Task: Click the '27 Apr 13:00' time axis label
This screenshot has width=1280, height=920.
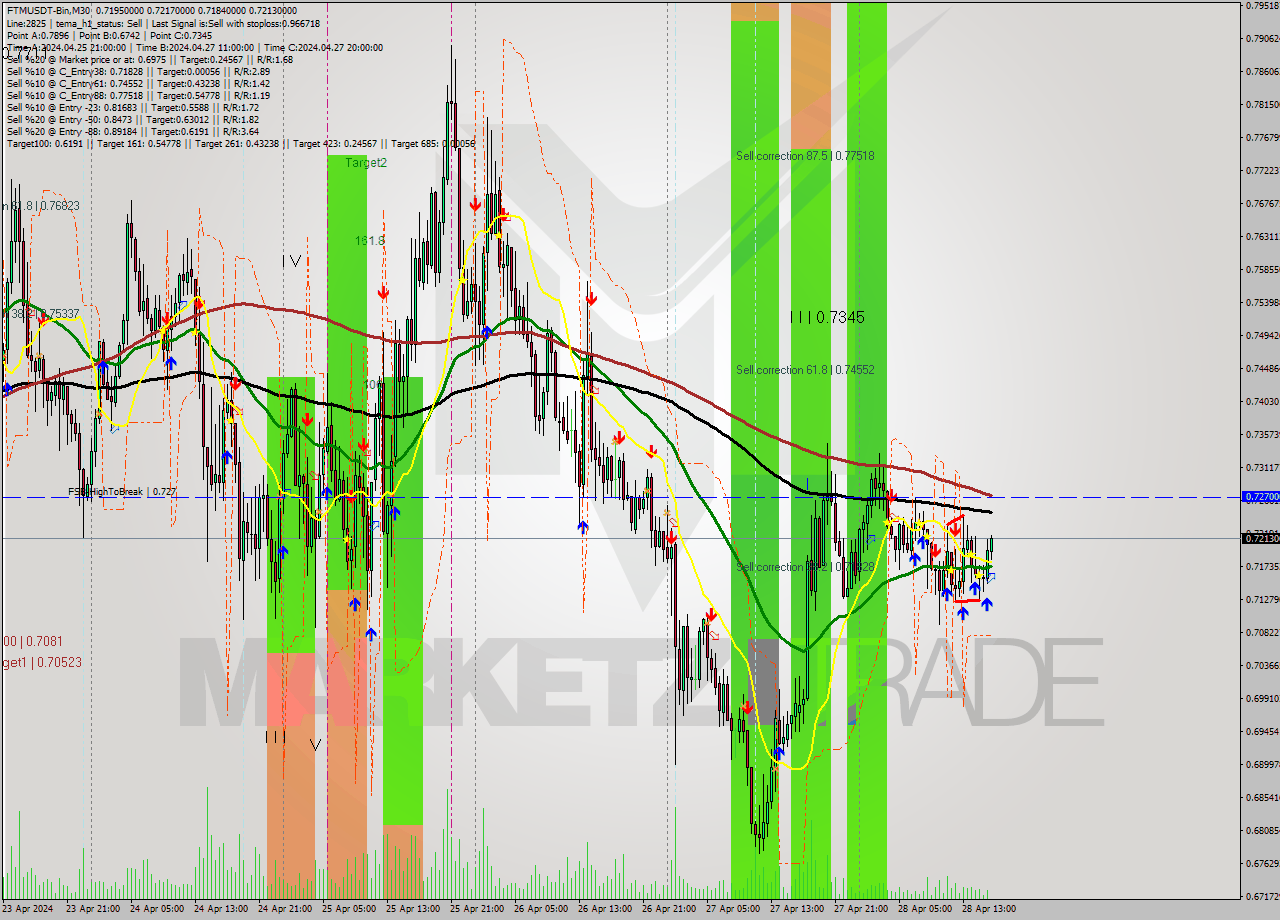Action: tap(796, 909)
